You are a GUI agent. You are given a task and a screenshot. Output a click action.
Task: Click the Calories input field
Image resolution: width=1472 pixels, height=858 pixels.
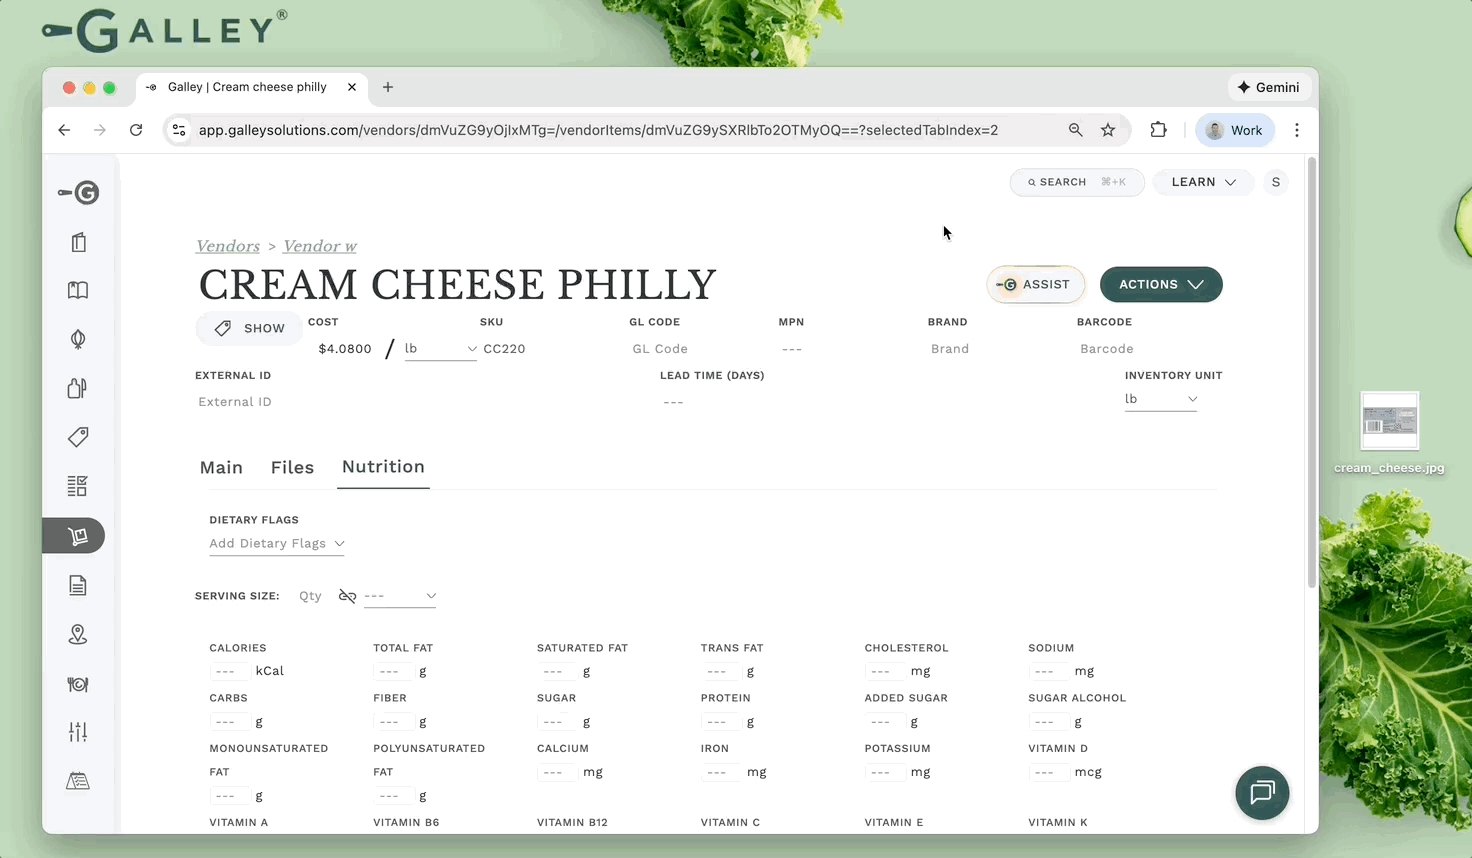(227, 672)
